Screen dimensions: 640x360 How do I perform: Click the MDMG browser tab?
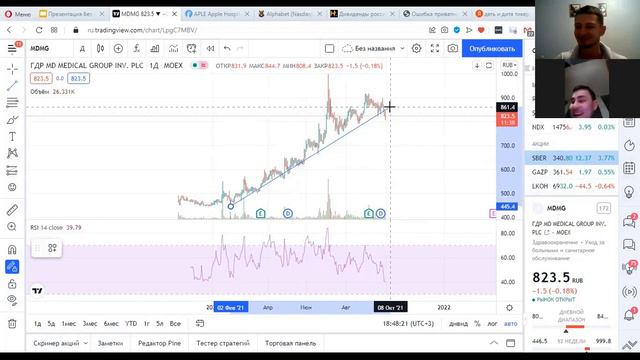pos(145,14)
